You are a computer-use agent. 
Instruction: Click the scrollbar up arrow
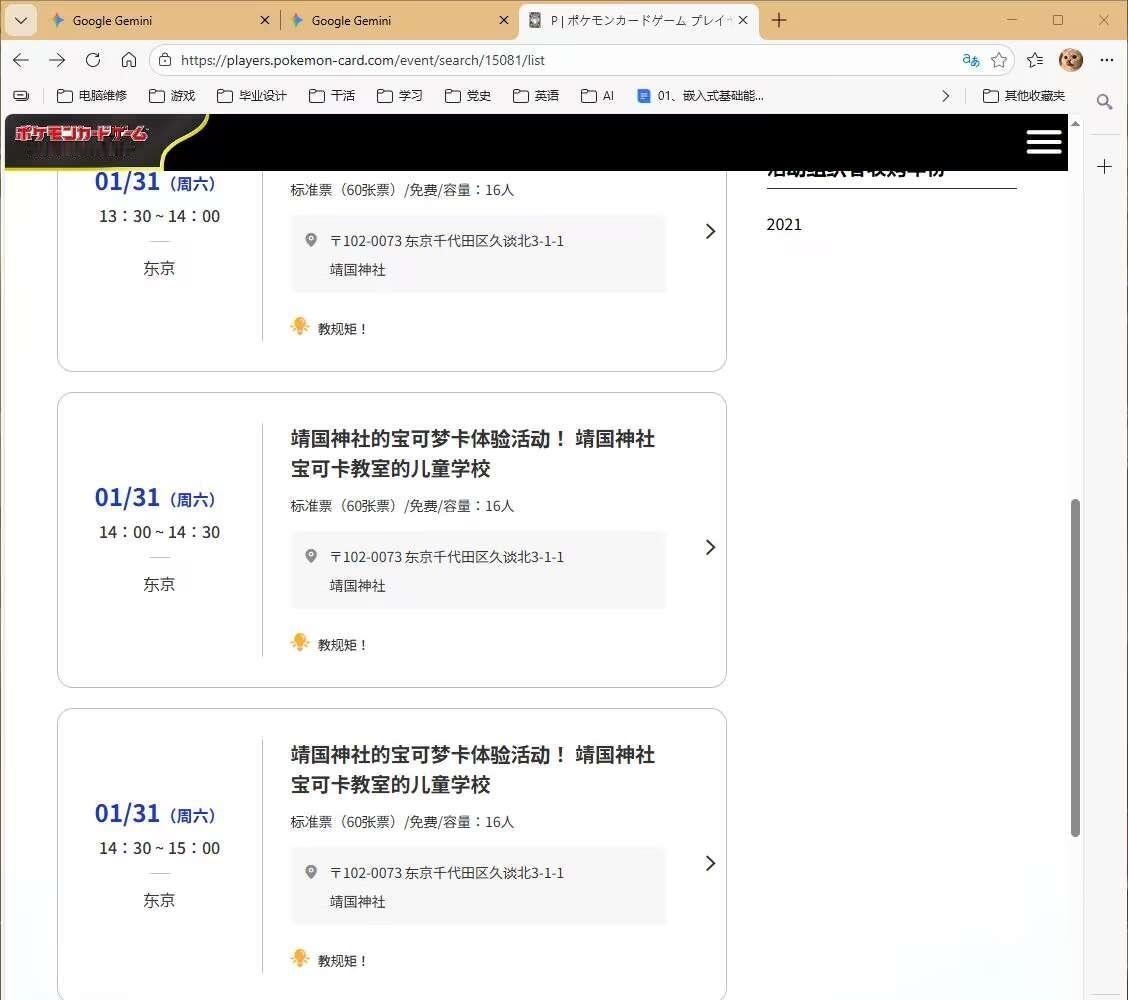click(x=1075, y=124)
